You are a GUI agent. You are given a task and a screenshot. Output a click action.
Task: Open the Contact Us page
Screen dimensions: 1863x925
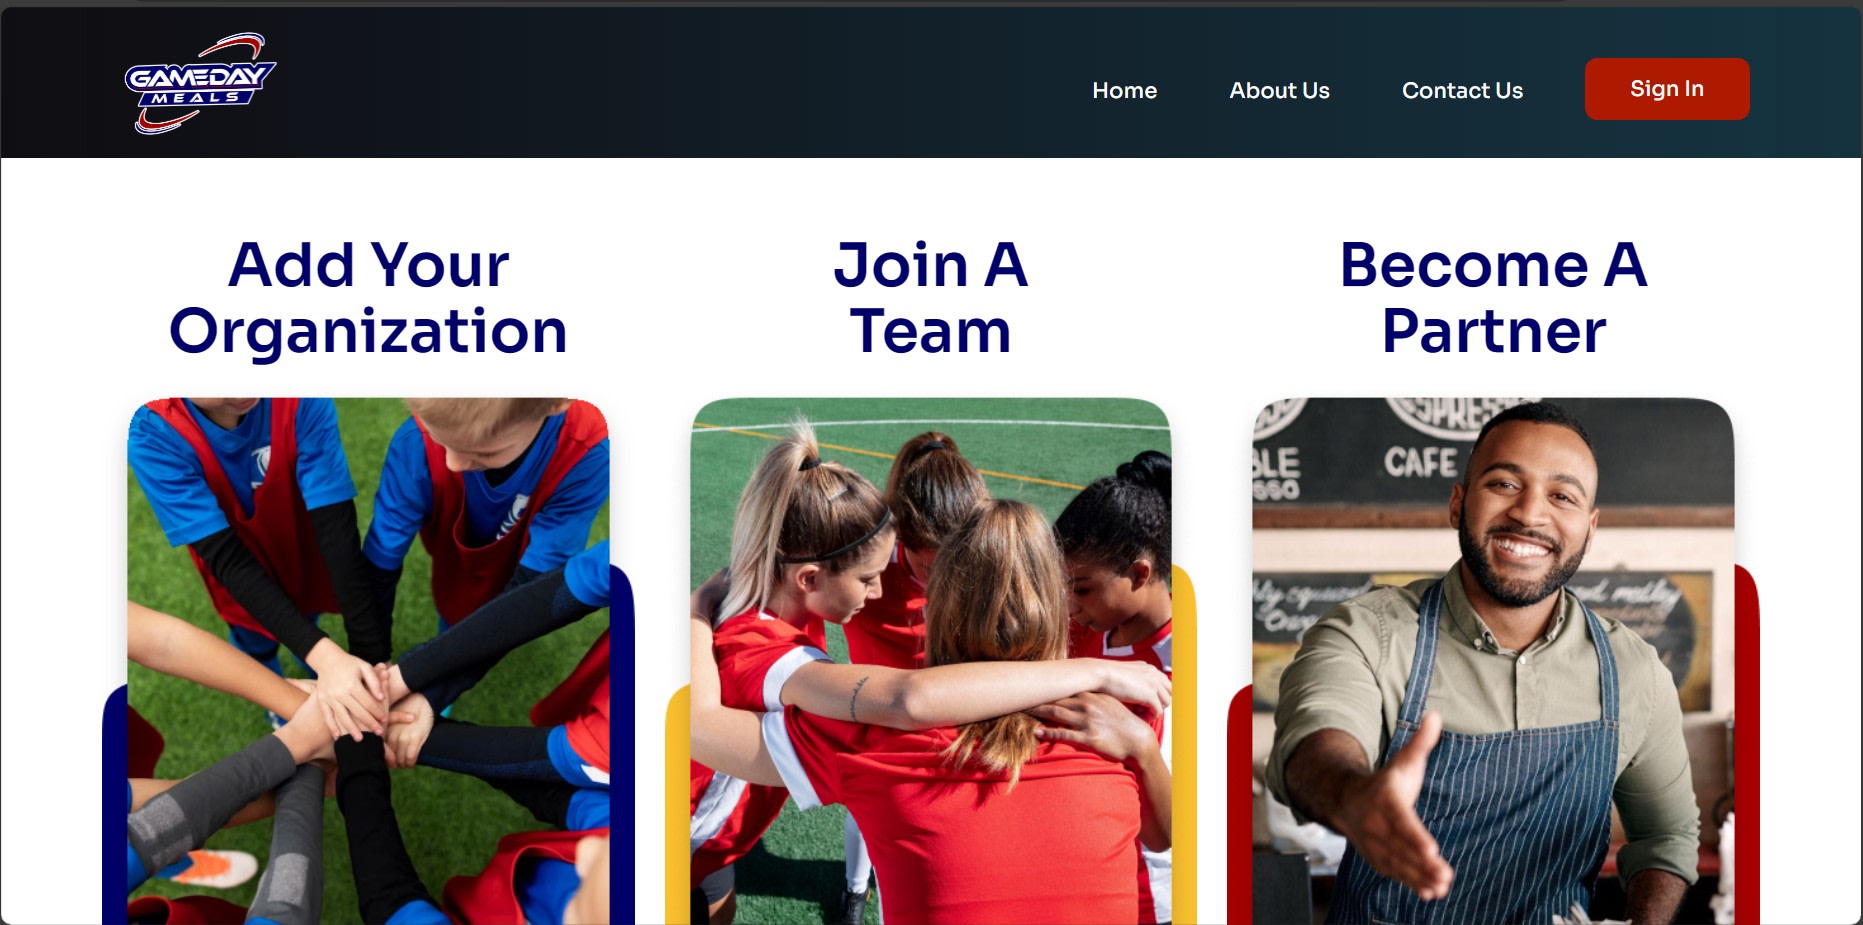[1462, 90]
